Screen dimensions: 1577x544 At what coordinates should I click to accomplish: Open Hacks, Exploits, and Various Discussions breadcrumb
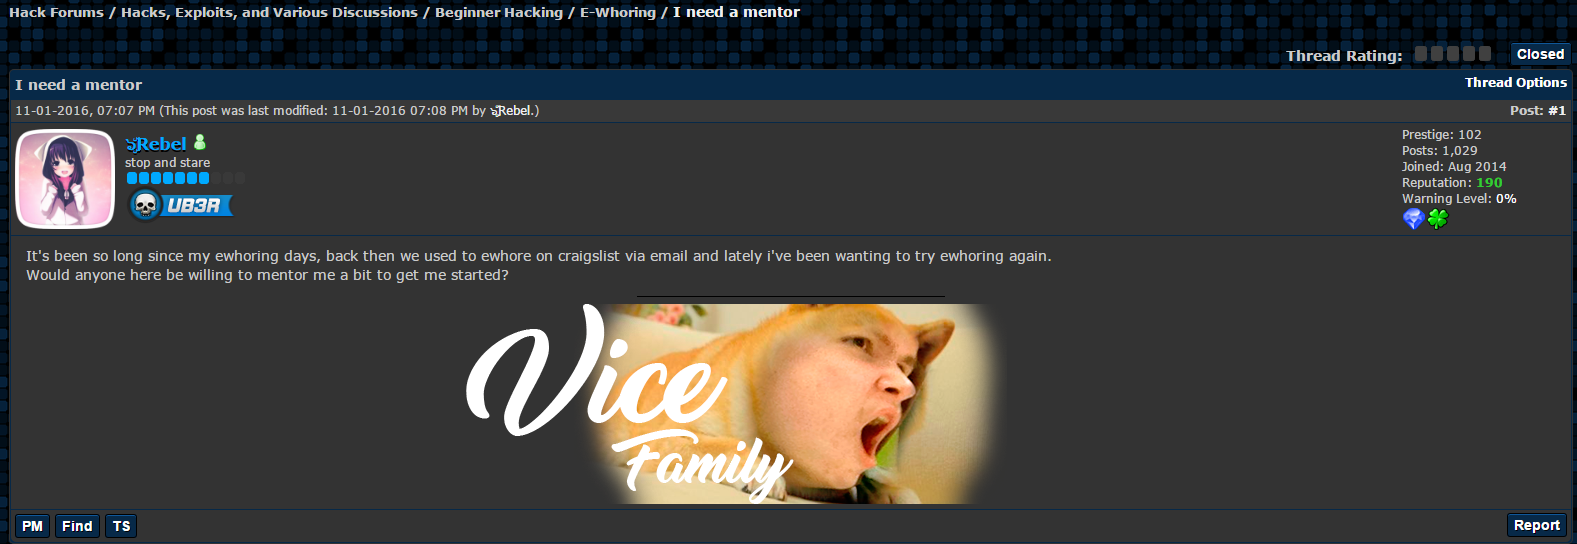pyautogui.click(x=270, y=12)
